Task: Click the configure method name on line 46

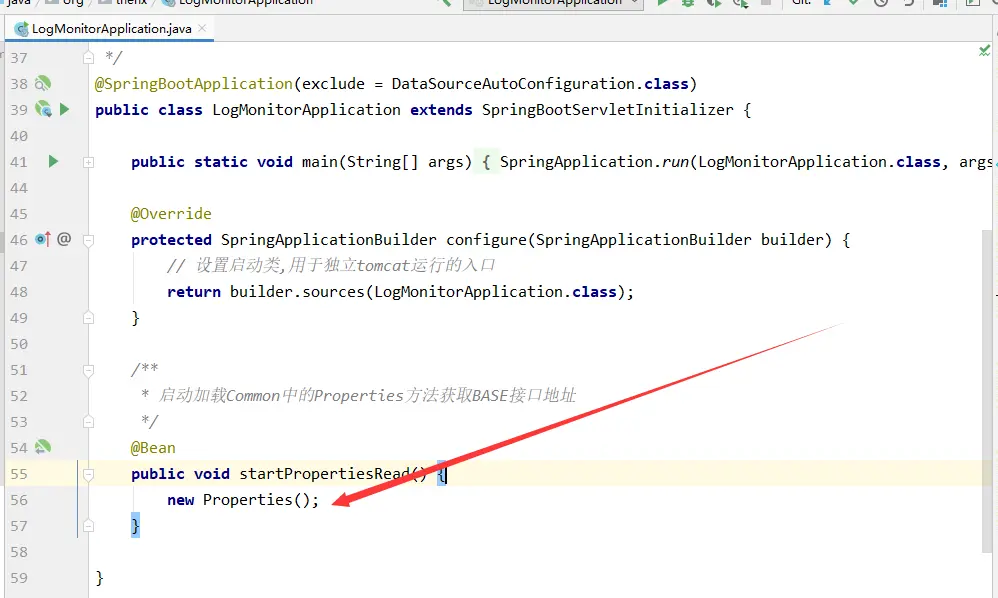Action: click(x=486, y=240)
